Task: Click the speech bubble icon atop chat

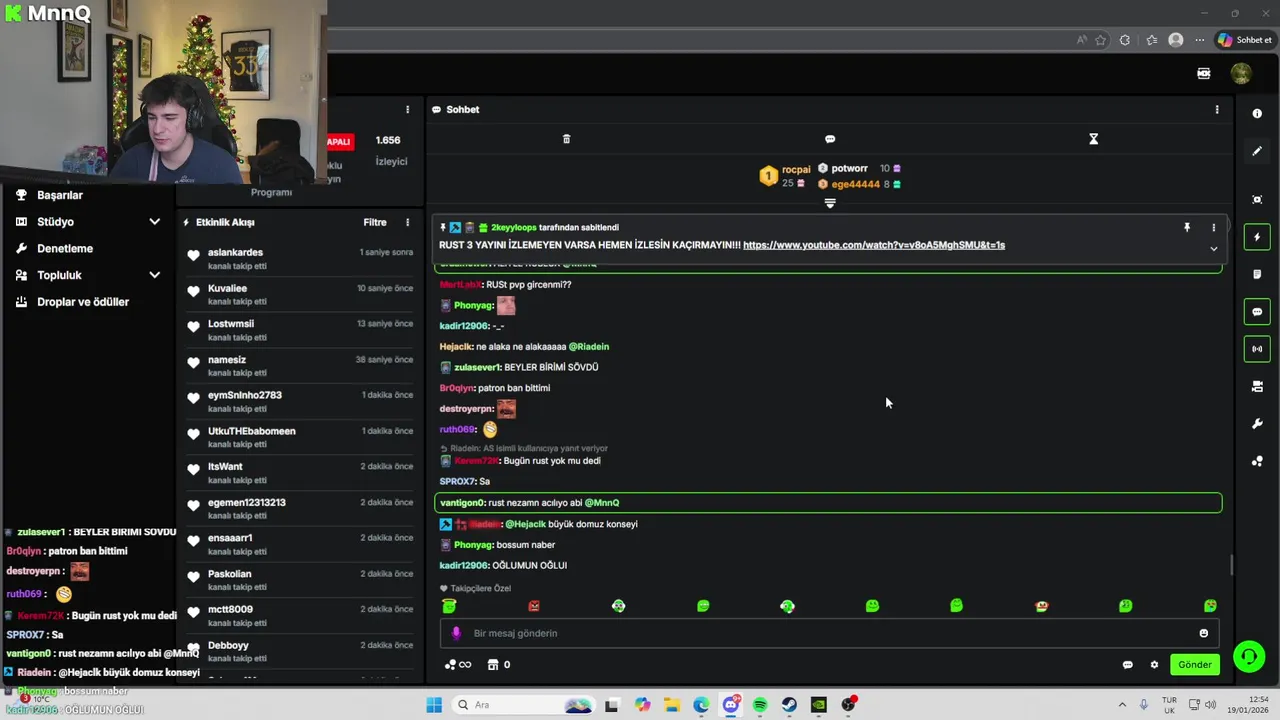Action: [830, 139]
